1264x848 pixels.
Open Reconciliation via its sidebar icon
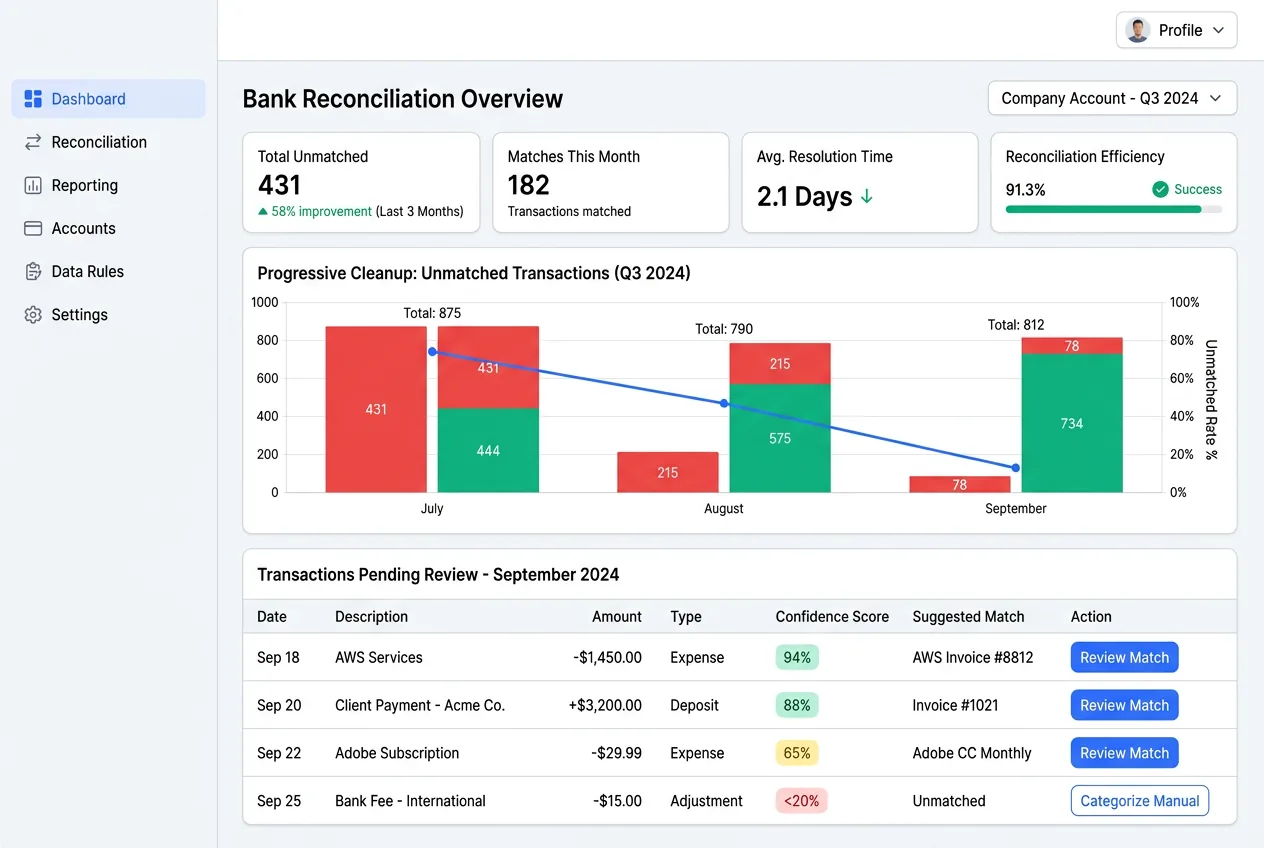(x=32, y=142)
